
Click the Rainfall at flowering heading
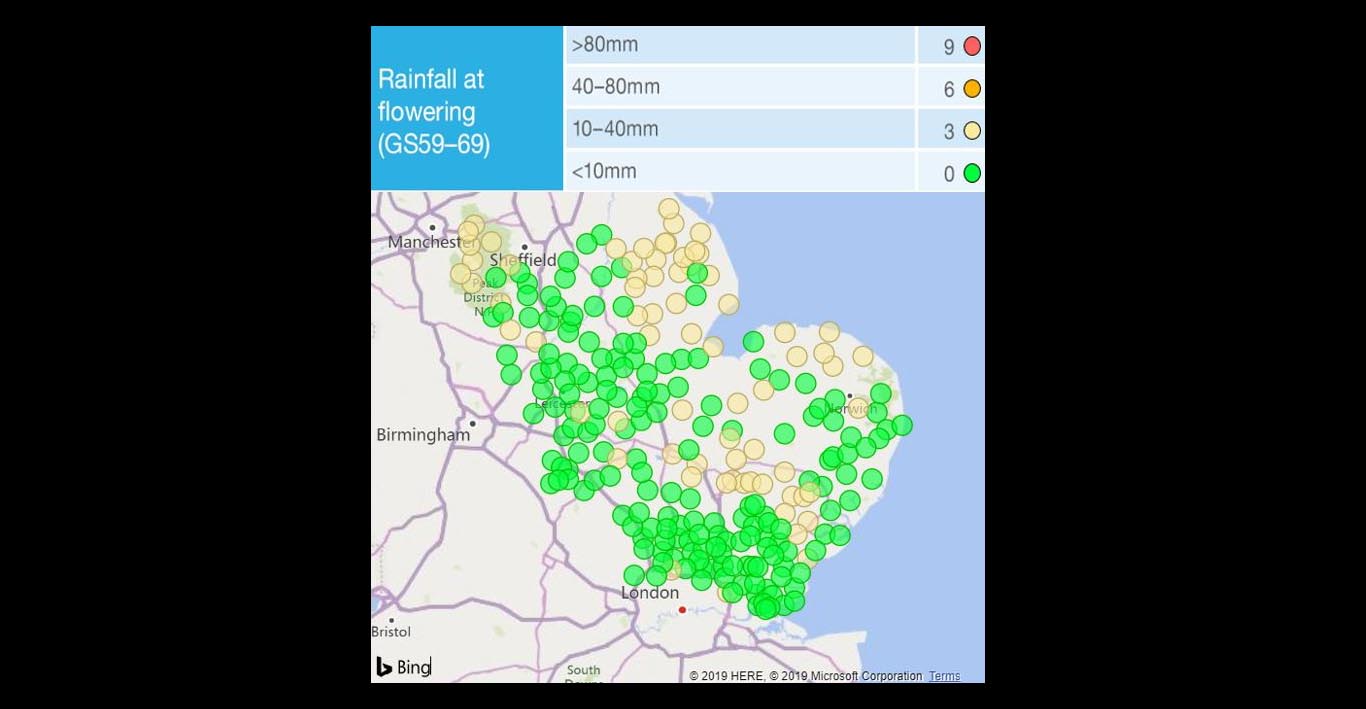pyautogui.click(x=434, y=111)
